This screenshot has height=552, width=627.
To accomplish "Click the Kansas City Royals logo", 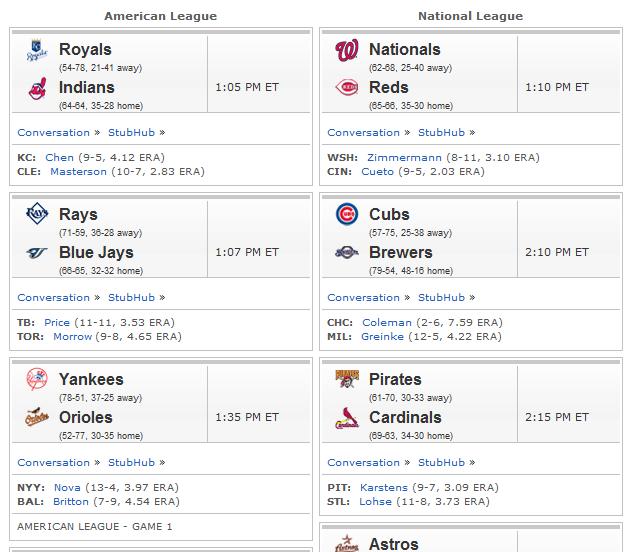I will [37, 50].
